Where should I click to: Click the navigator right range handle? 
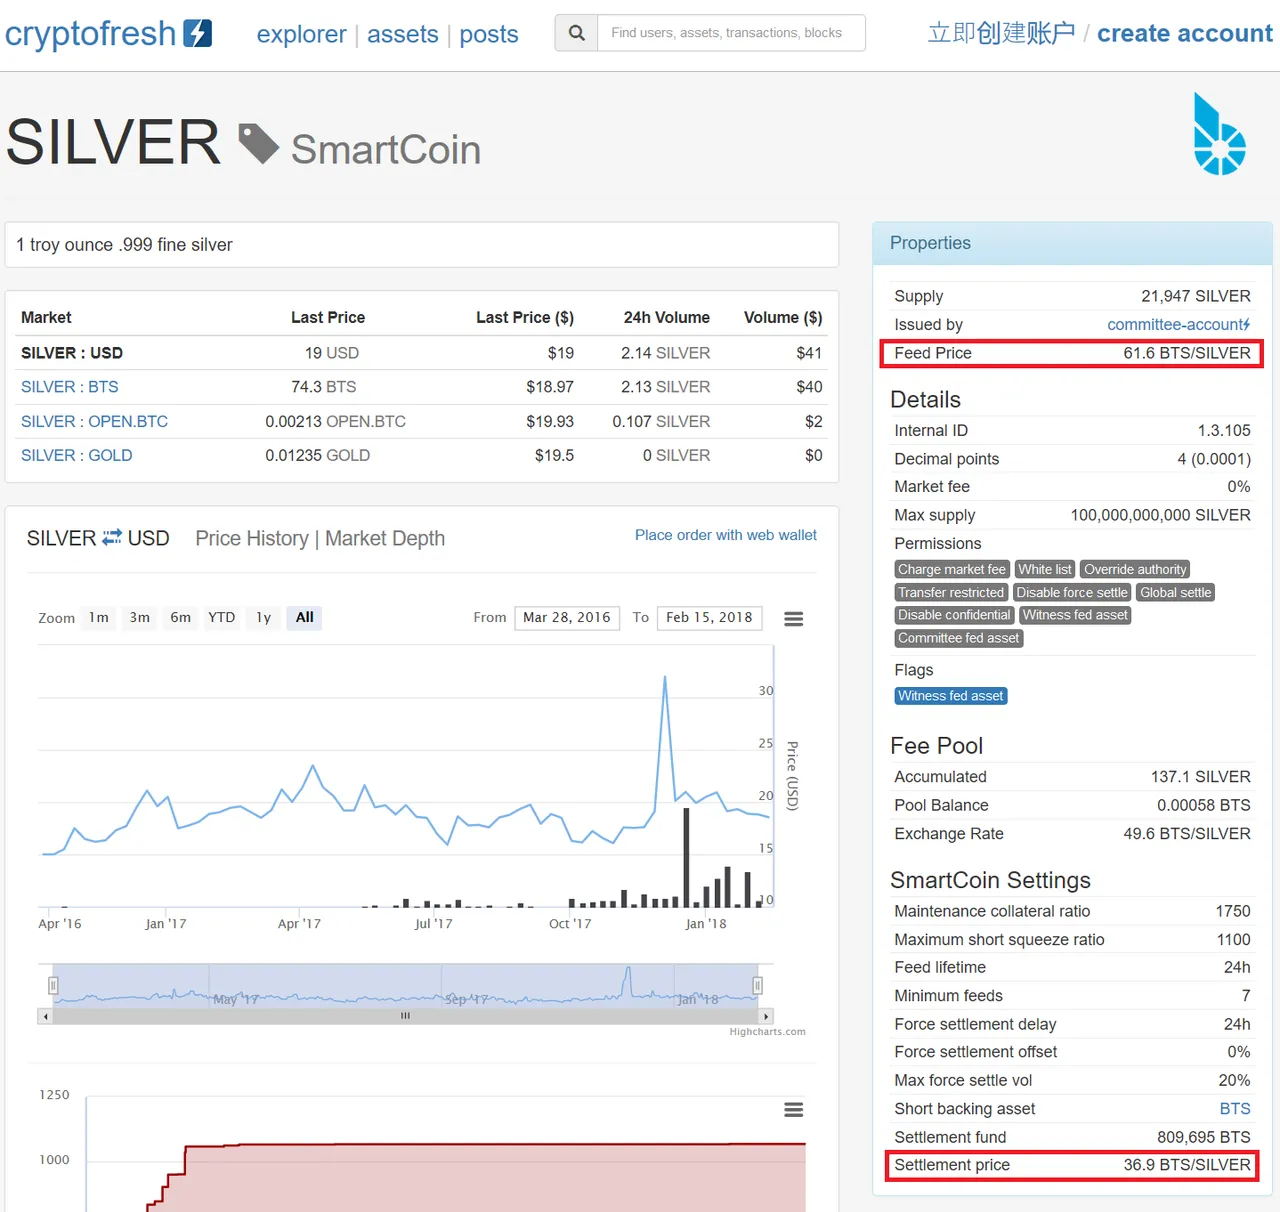758,985
